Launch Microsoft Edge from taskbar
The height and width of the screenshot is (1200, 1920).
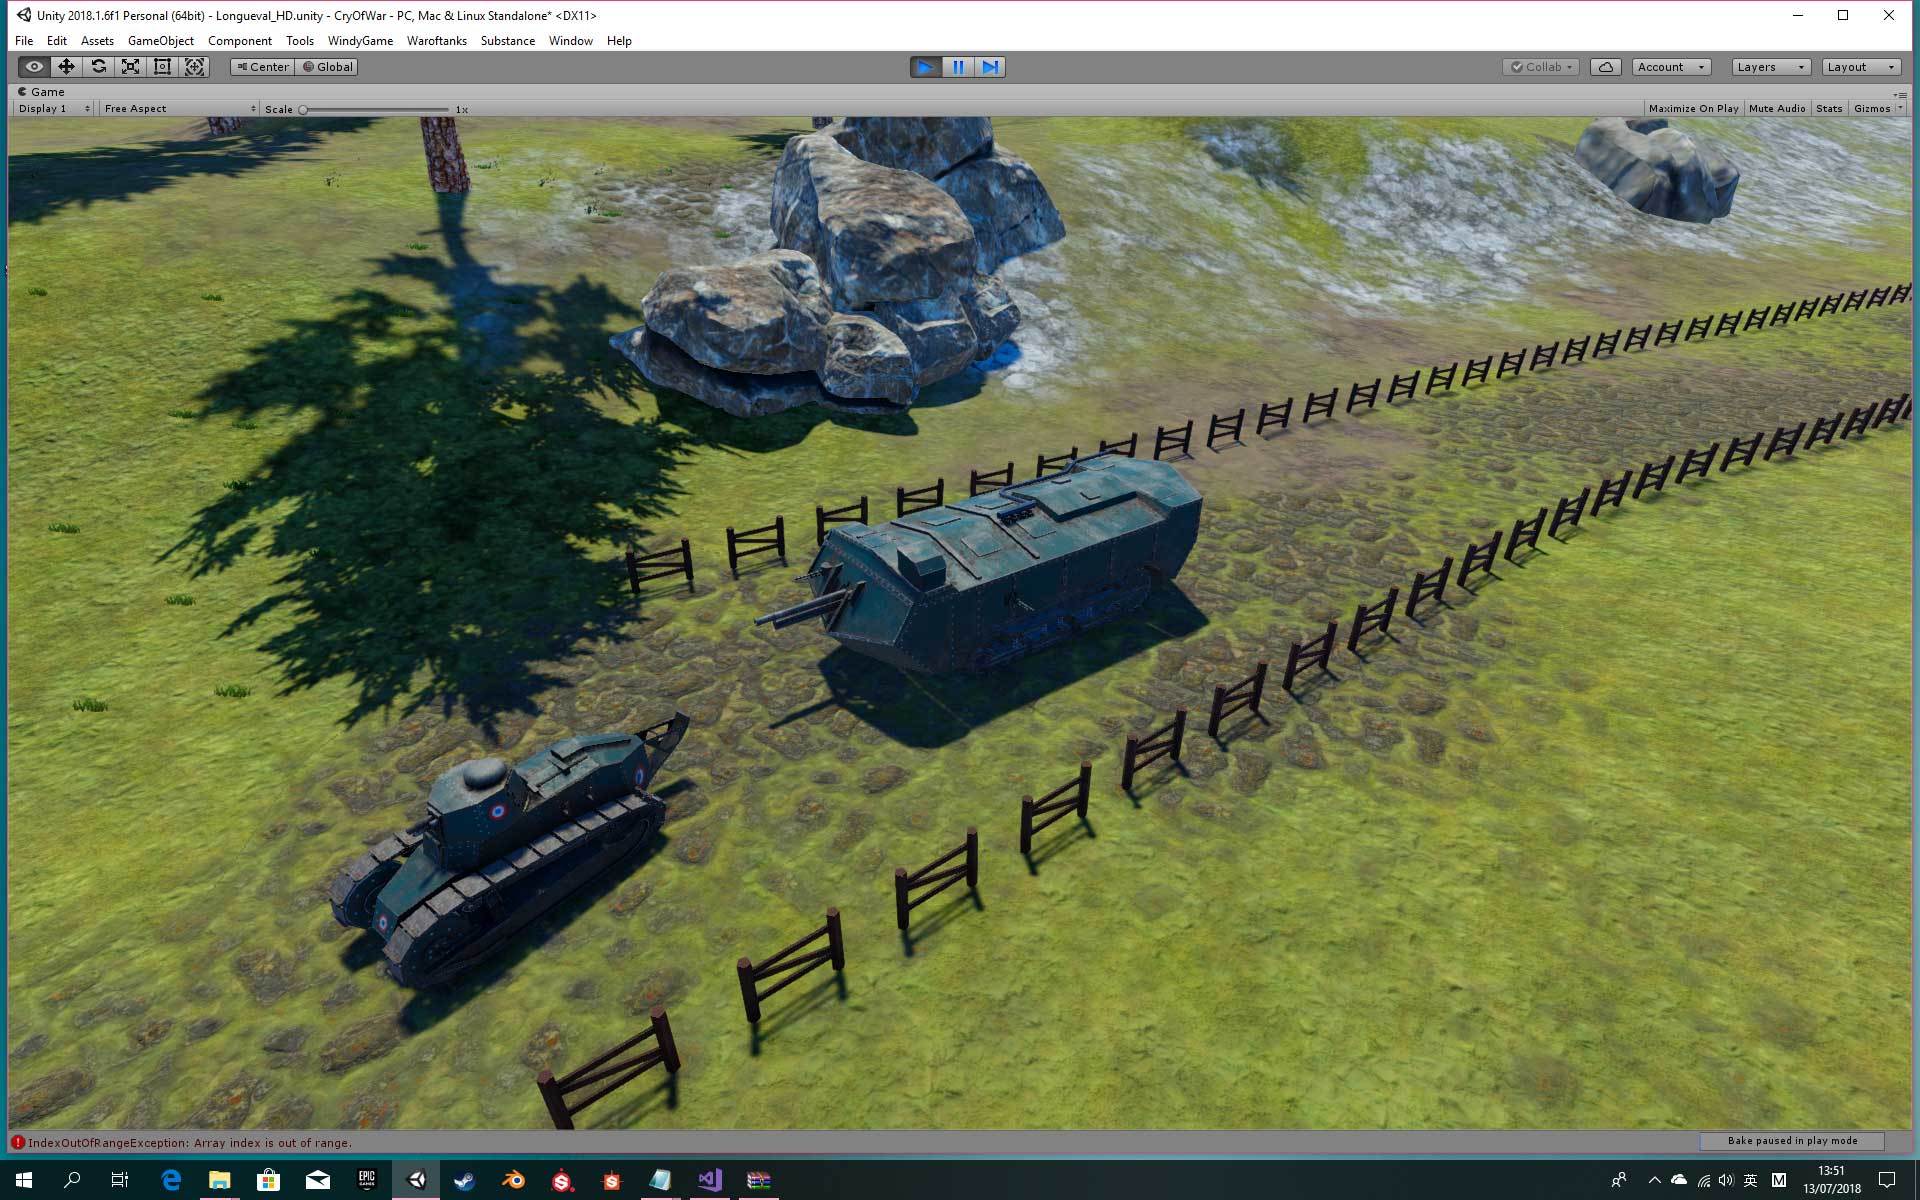coord(171,1180)
